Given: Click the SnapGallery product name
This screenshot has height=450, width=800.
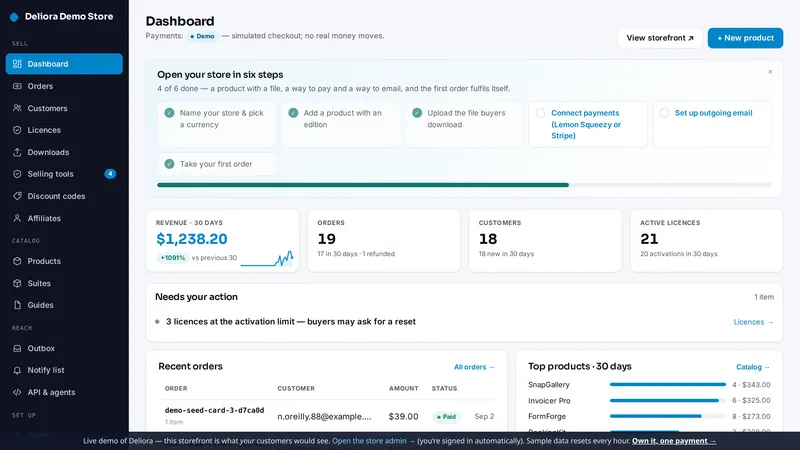Looking at the screenshot, I should pos(548,385).
